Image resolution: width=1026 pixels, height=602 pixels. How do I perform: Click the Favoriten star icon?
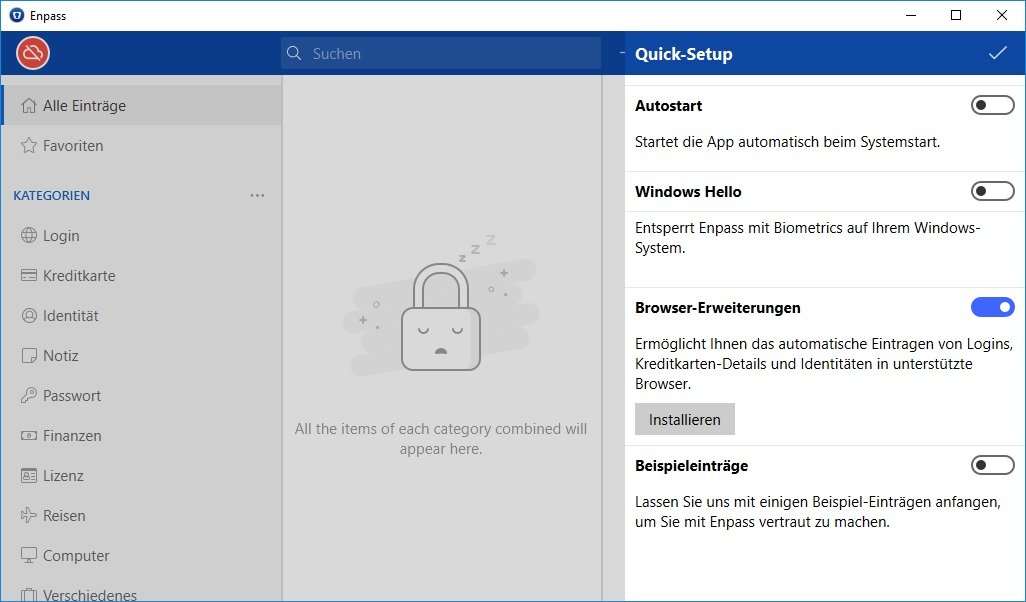28,146
